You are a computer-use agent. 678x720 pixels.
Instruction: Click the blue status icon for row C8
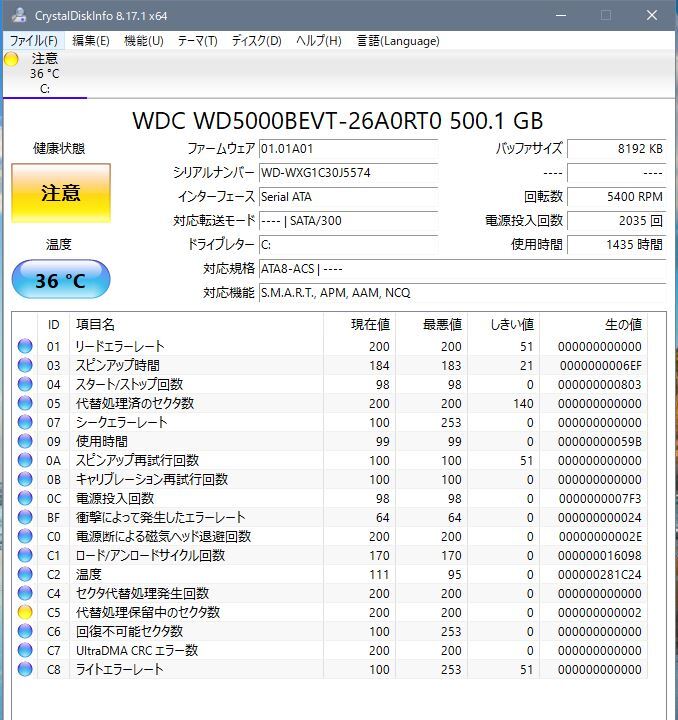coord(25,669)
